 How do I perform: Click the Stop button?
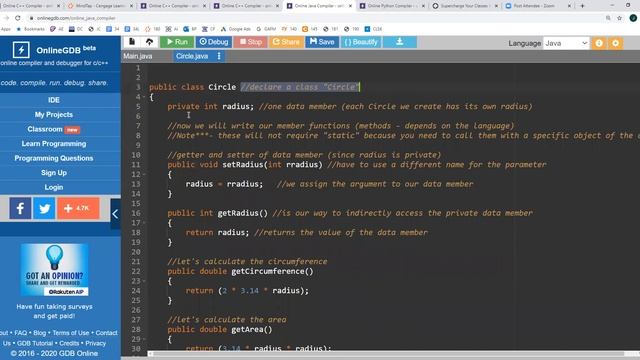250,42
